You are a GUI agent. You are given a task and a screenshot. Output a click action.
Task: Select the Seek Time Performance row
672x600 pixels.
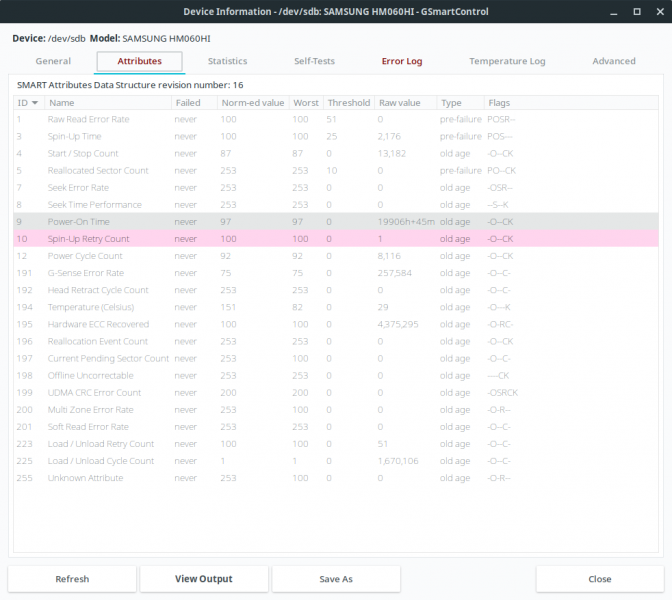point(336,205)
